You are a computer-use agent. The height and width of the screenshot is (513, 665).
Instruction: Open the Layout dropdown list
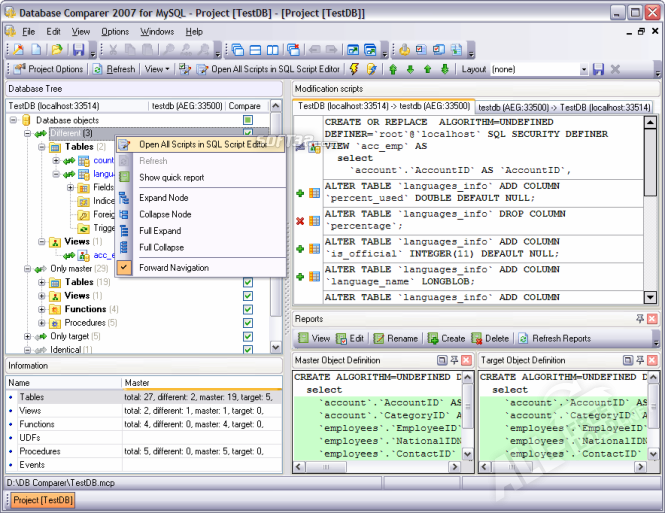point(583,69)
